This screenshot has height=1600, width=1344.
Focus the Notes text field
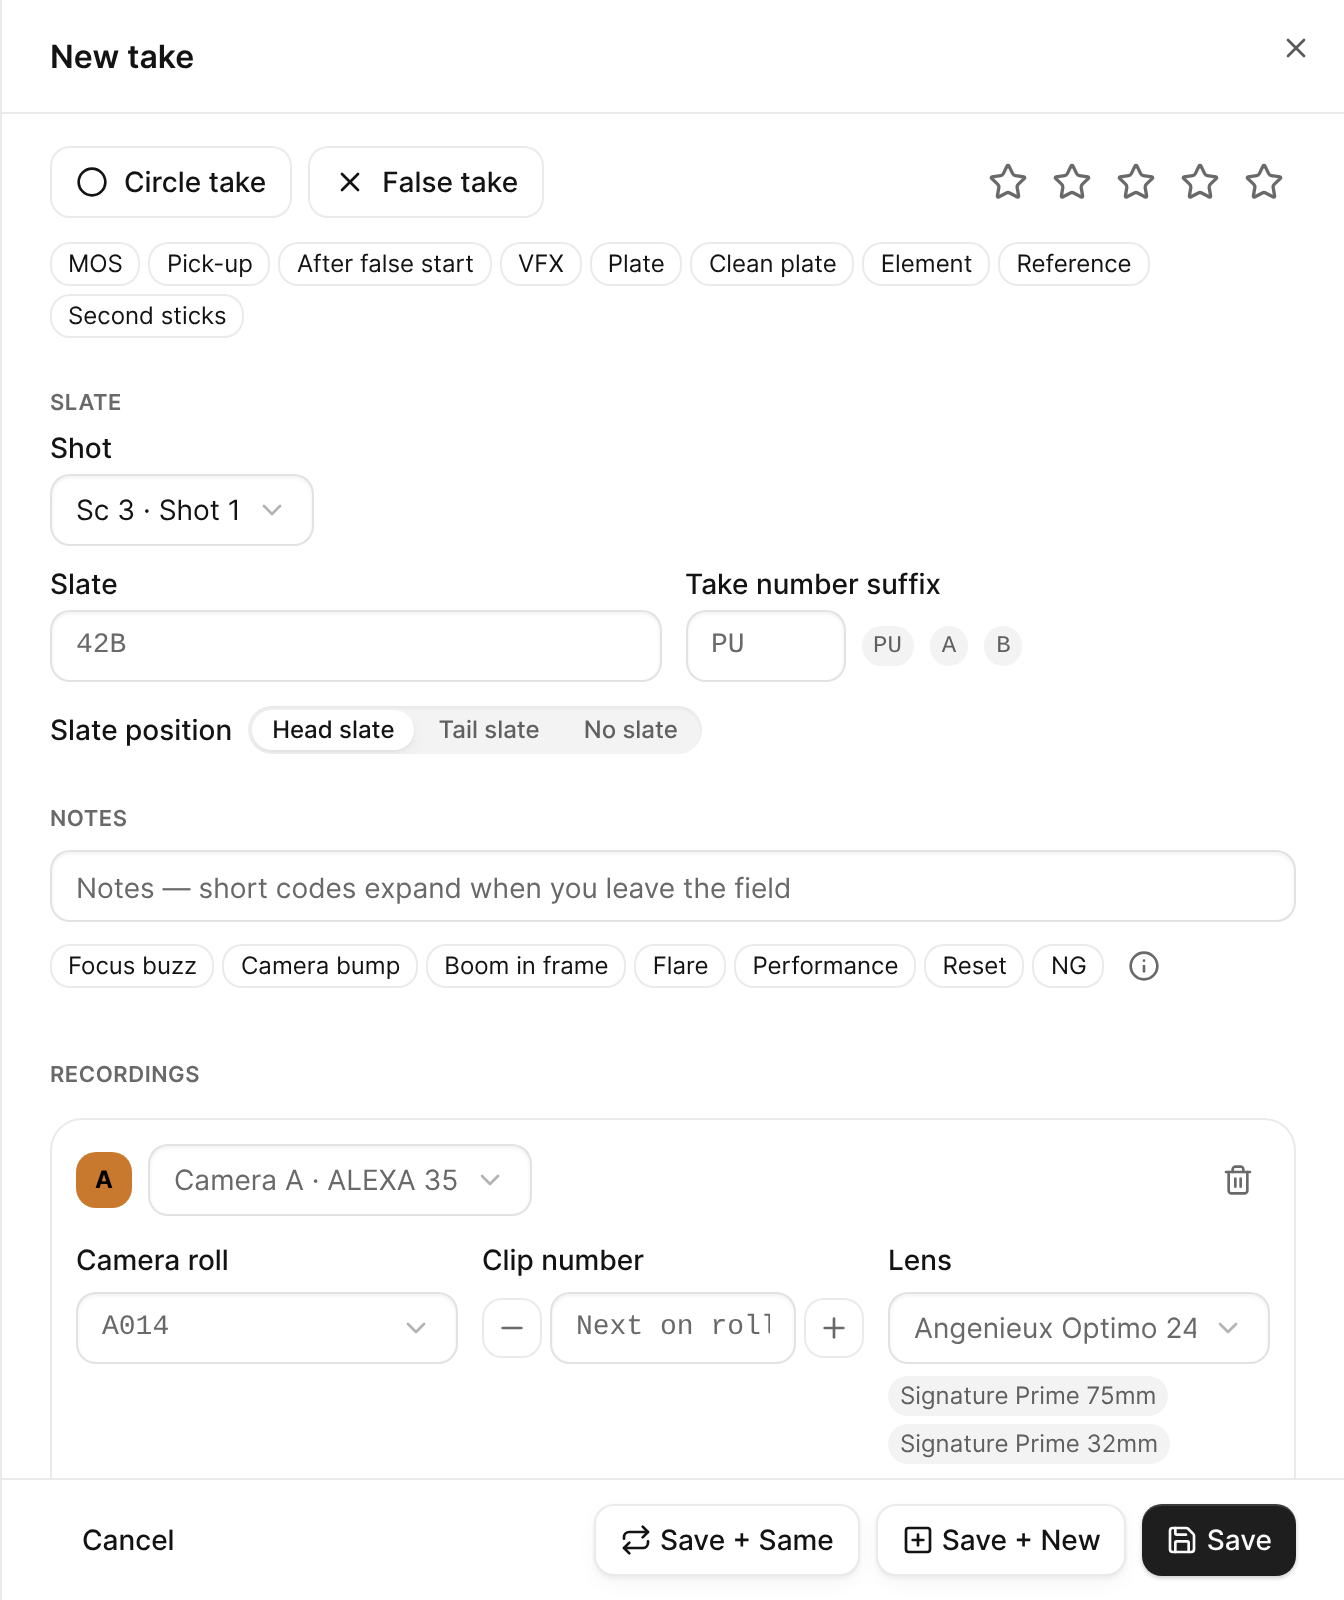[673, 886]
